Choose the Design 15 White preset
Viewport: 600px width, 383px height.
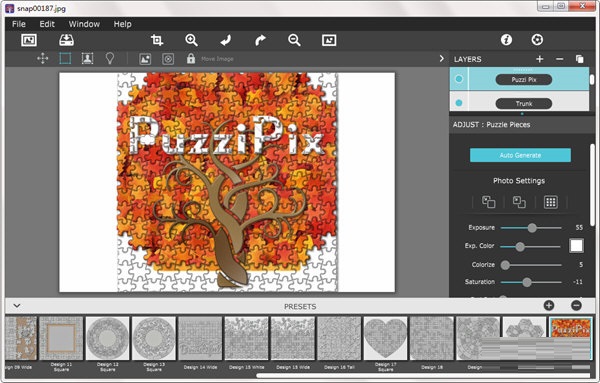tap(246, 338)
